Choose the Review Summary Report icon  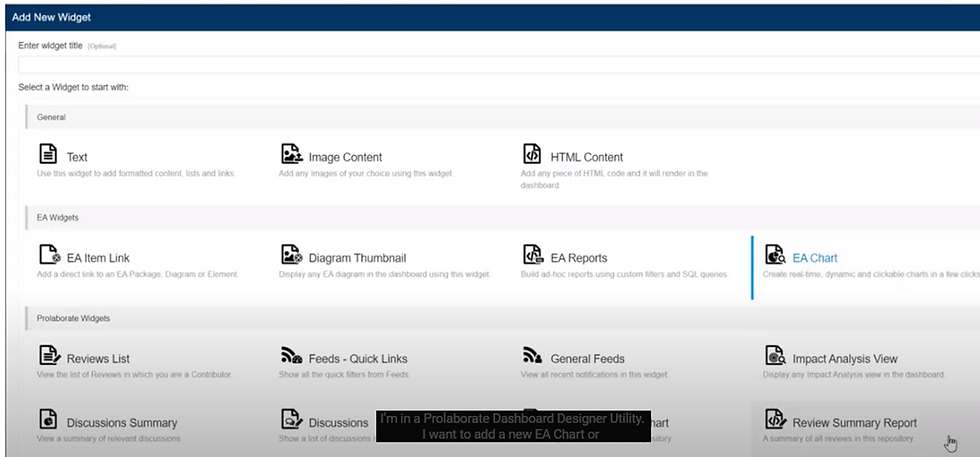[x=776, y=419]
